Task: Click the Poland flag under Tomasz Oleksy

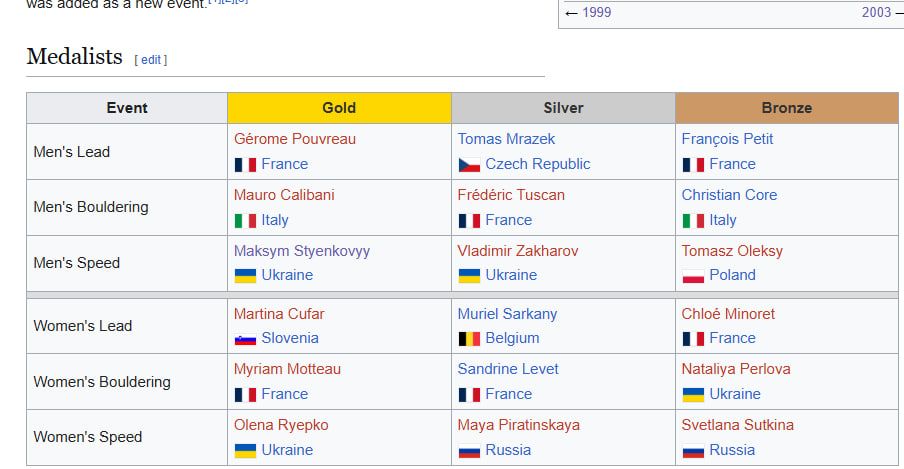Action: click(x=693, y=276)
